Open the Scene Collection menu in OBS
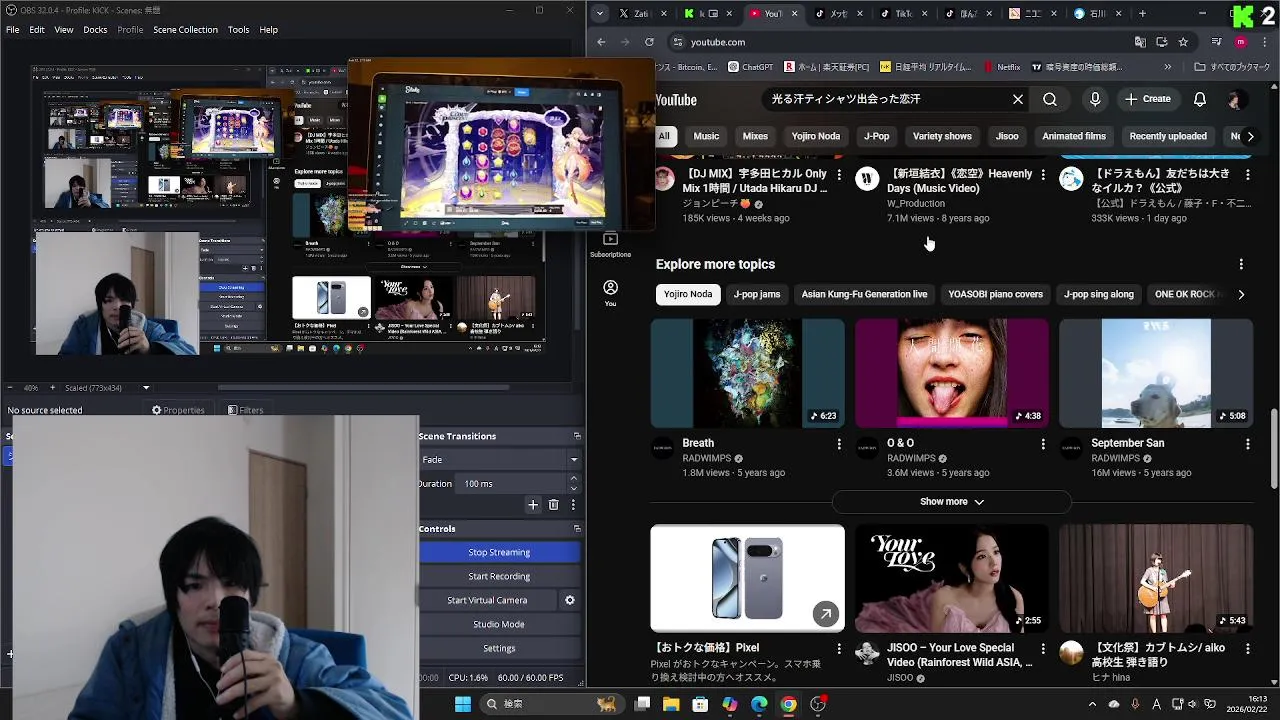1280x720 pixels. click(185, 30)
